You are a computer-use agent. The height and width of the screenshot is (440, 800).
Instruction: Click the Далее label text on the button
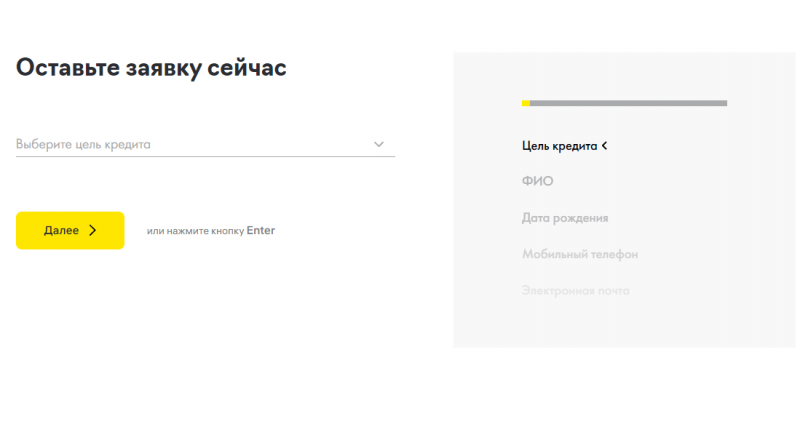coord(61,230)
